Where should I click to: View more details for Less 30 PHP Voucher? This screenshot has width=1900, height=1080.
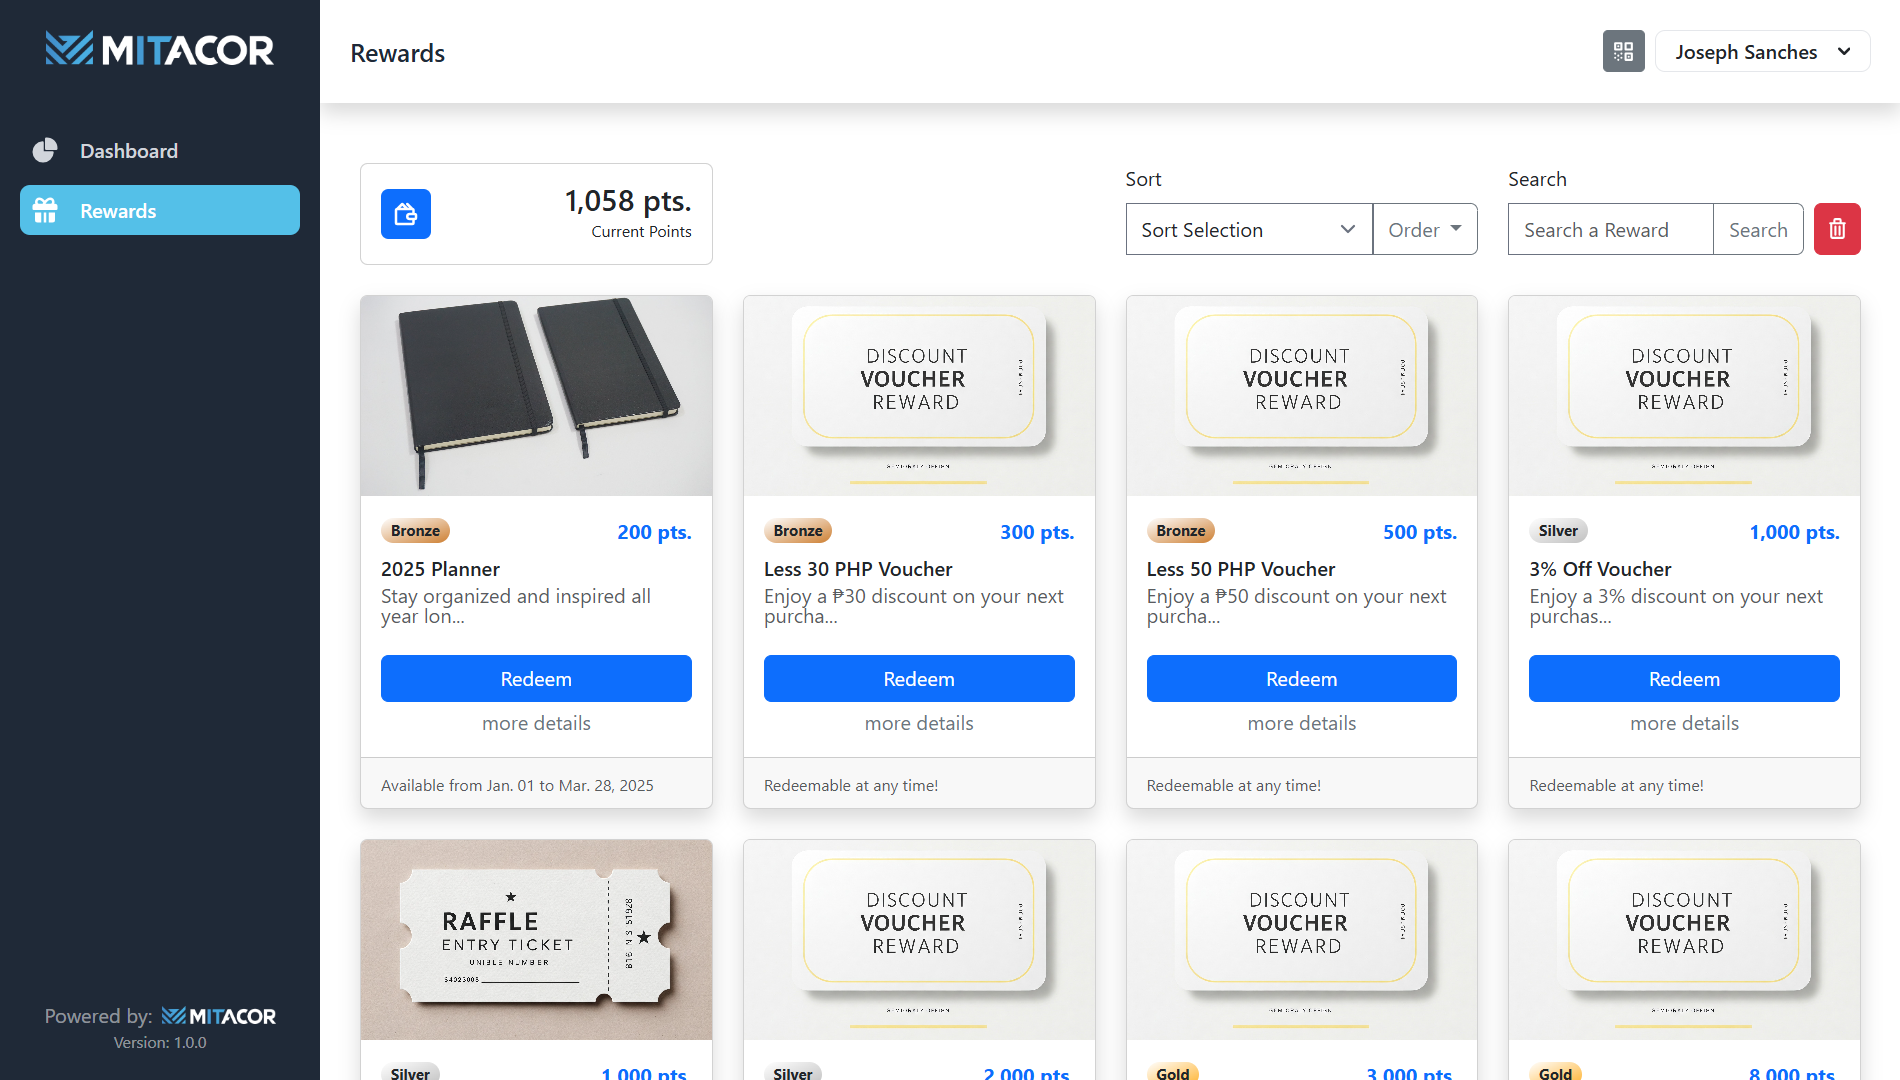(918, 723)
